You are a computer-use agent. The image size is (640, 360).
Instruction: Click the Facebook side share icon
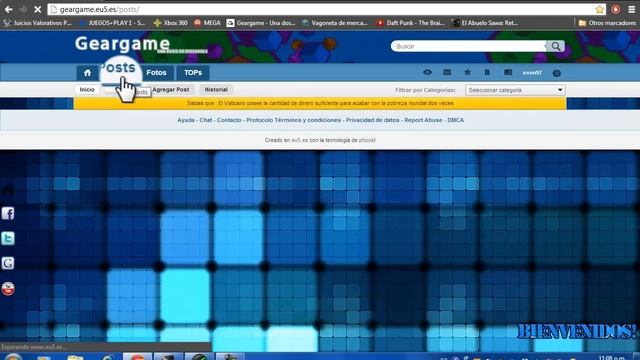click(8, 213)
